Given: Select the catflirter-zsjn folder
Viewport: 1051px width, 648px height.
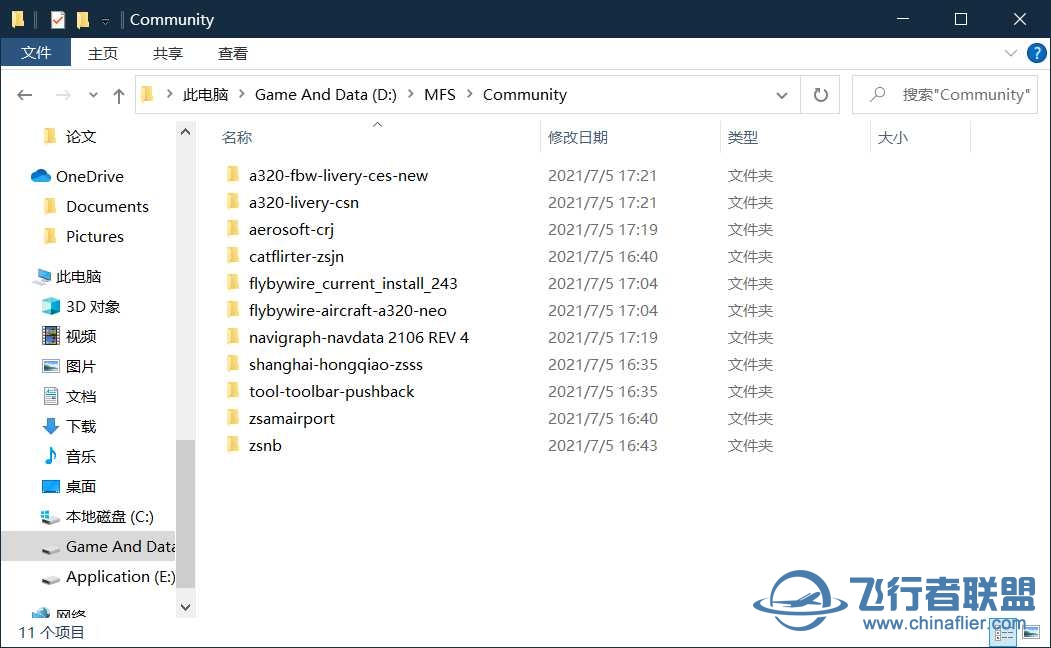Looking at the screenshot, I should click(296, 257).
